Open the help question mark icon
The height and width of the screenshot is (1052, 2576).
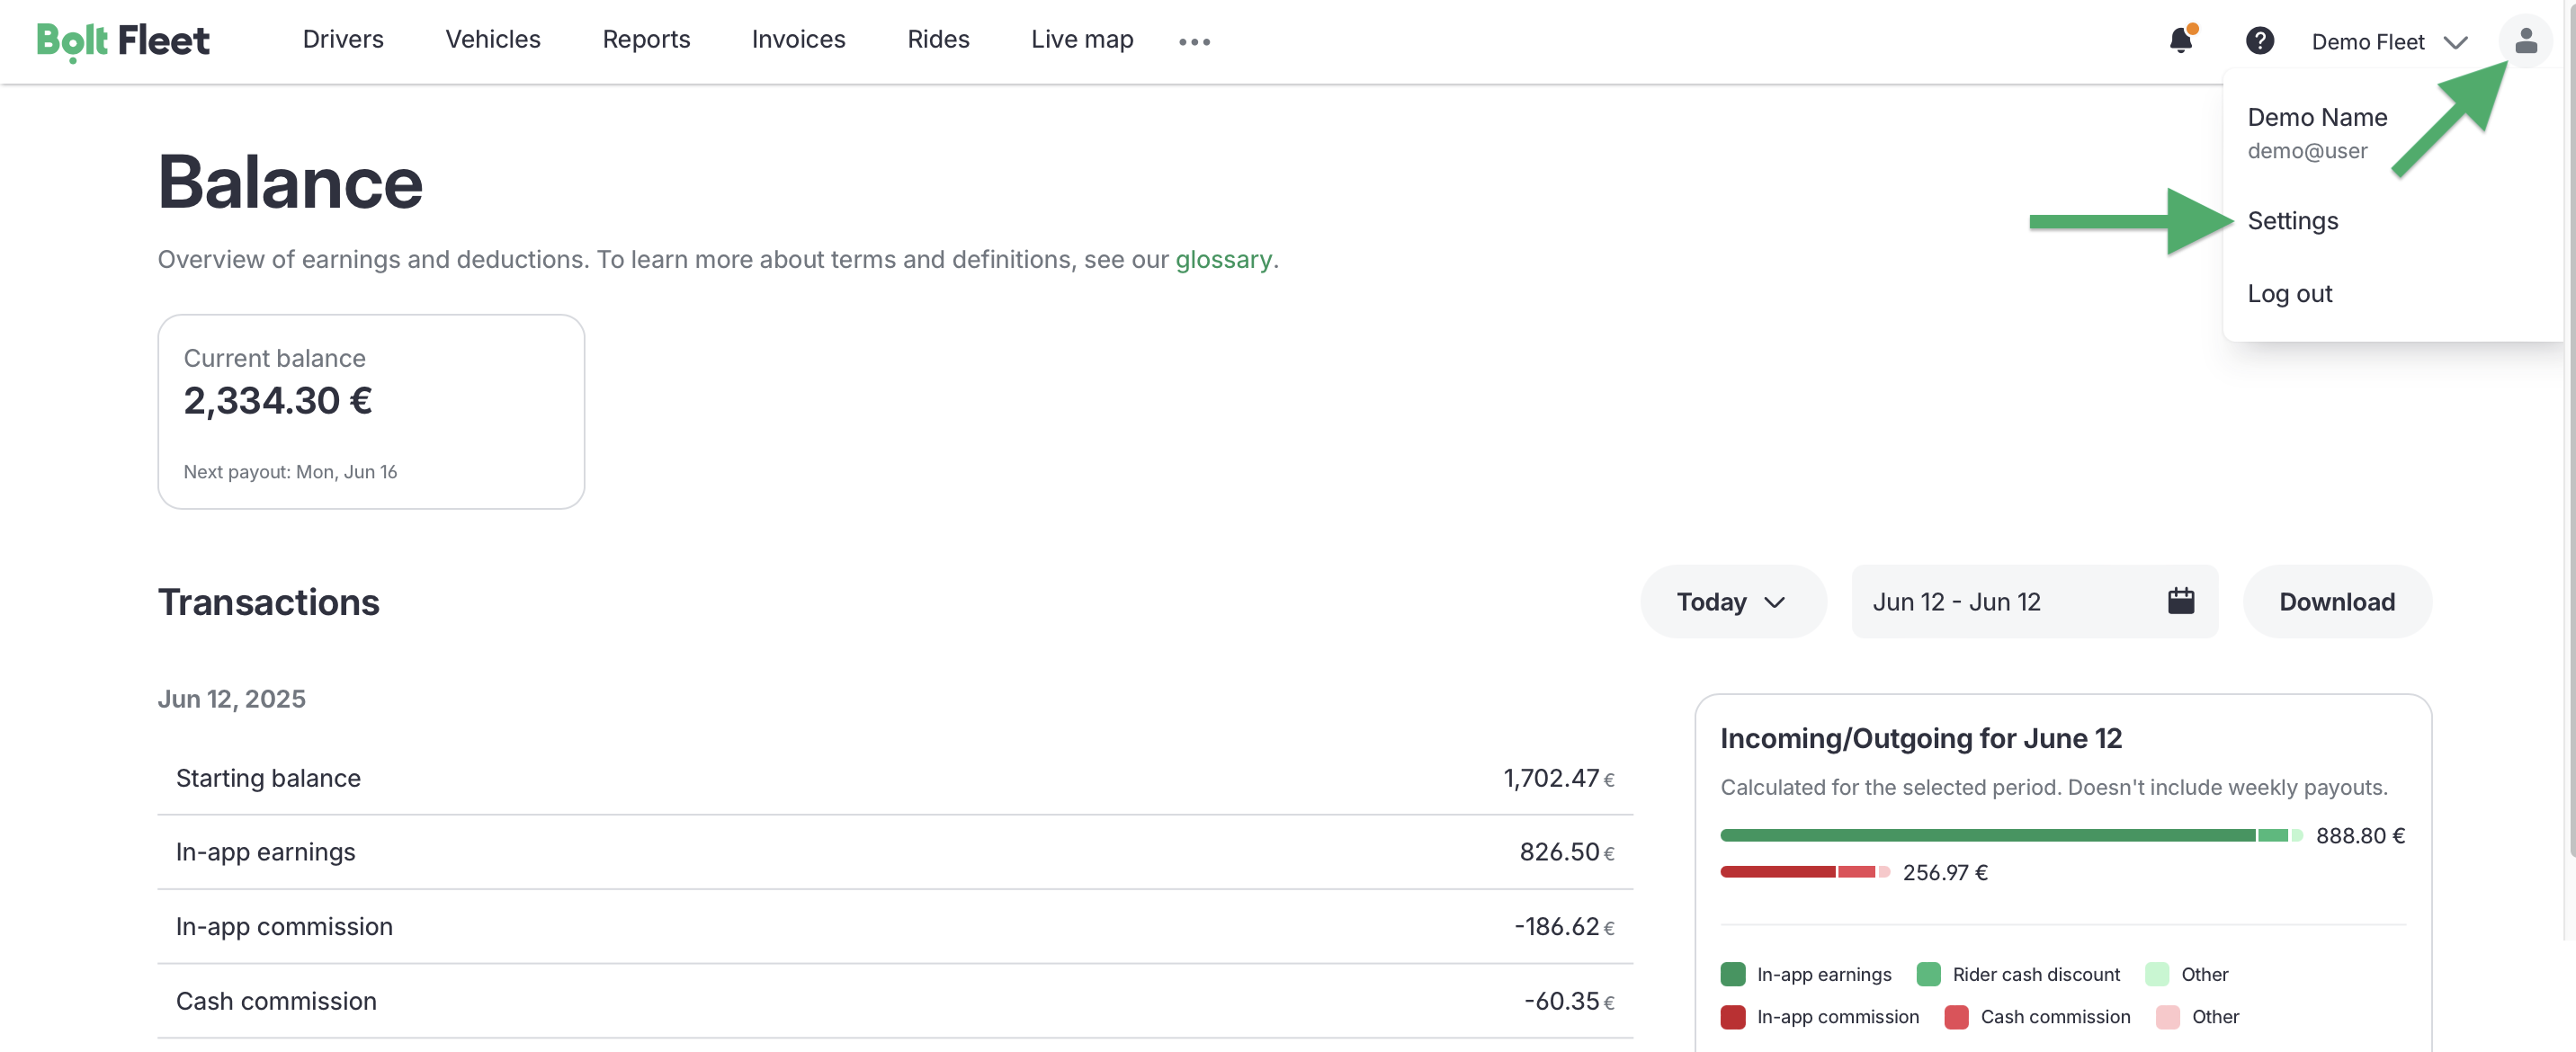point(2260,40)
